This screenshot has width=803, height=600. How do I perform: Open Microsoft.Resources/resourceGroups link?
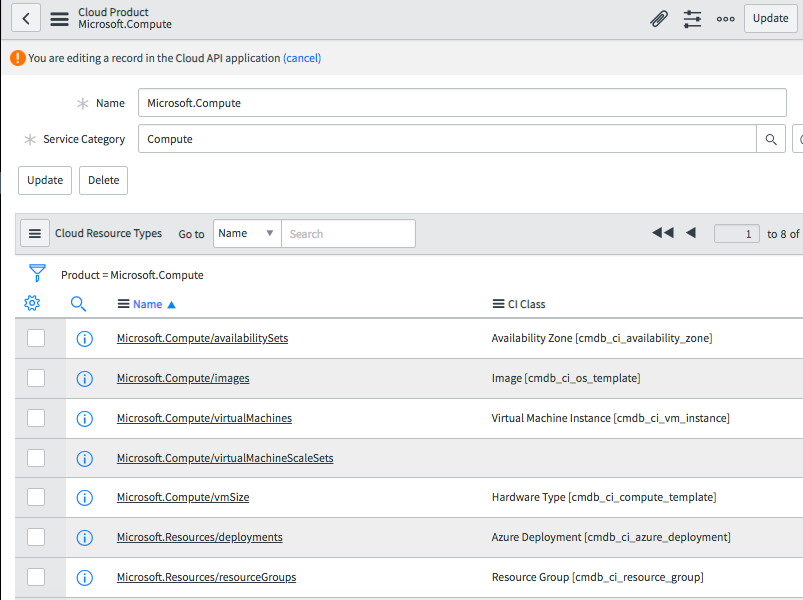tap(206, 577)
